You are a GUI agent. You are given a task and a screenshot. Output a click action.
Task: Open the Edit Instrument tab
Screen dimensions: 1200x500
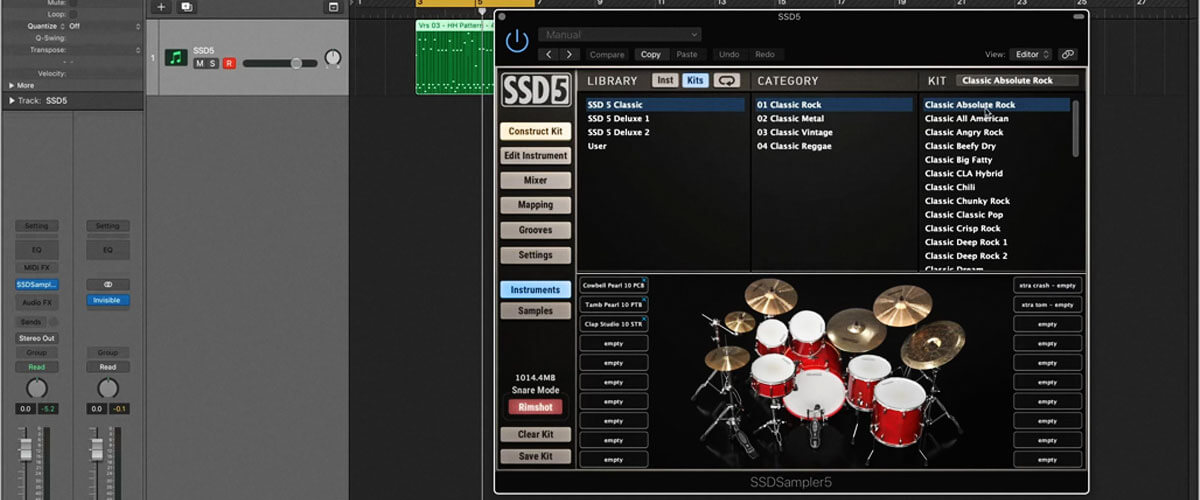point(535,156)
